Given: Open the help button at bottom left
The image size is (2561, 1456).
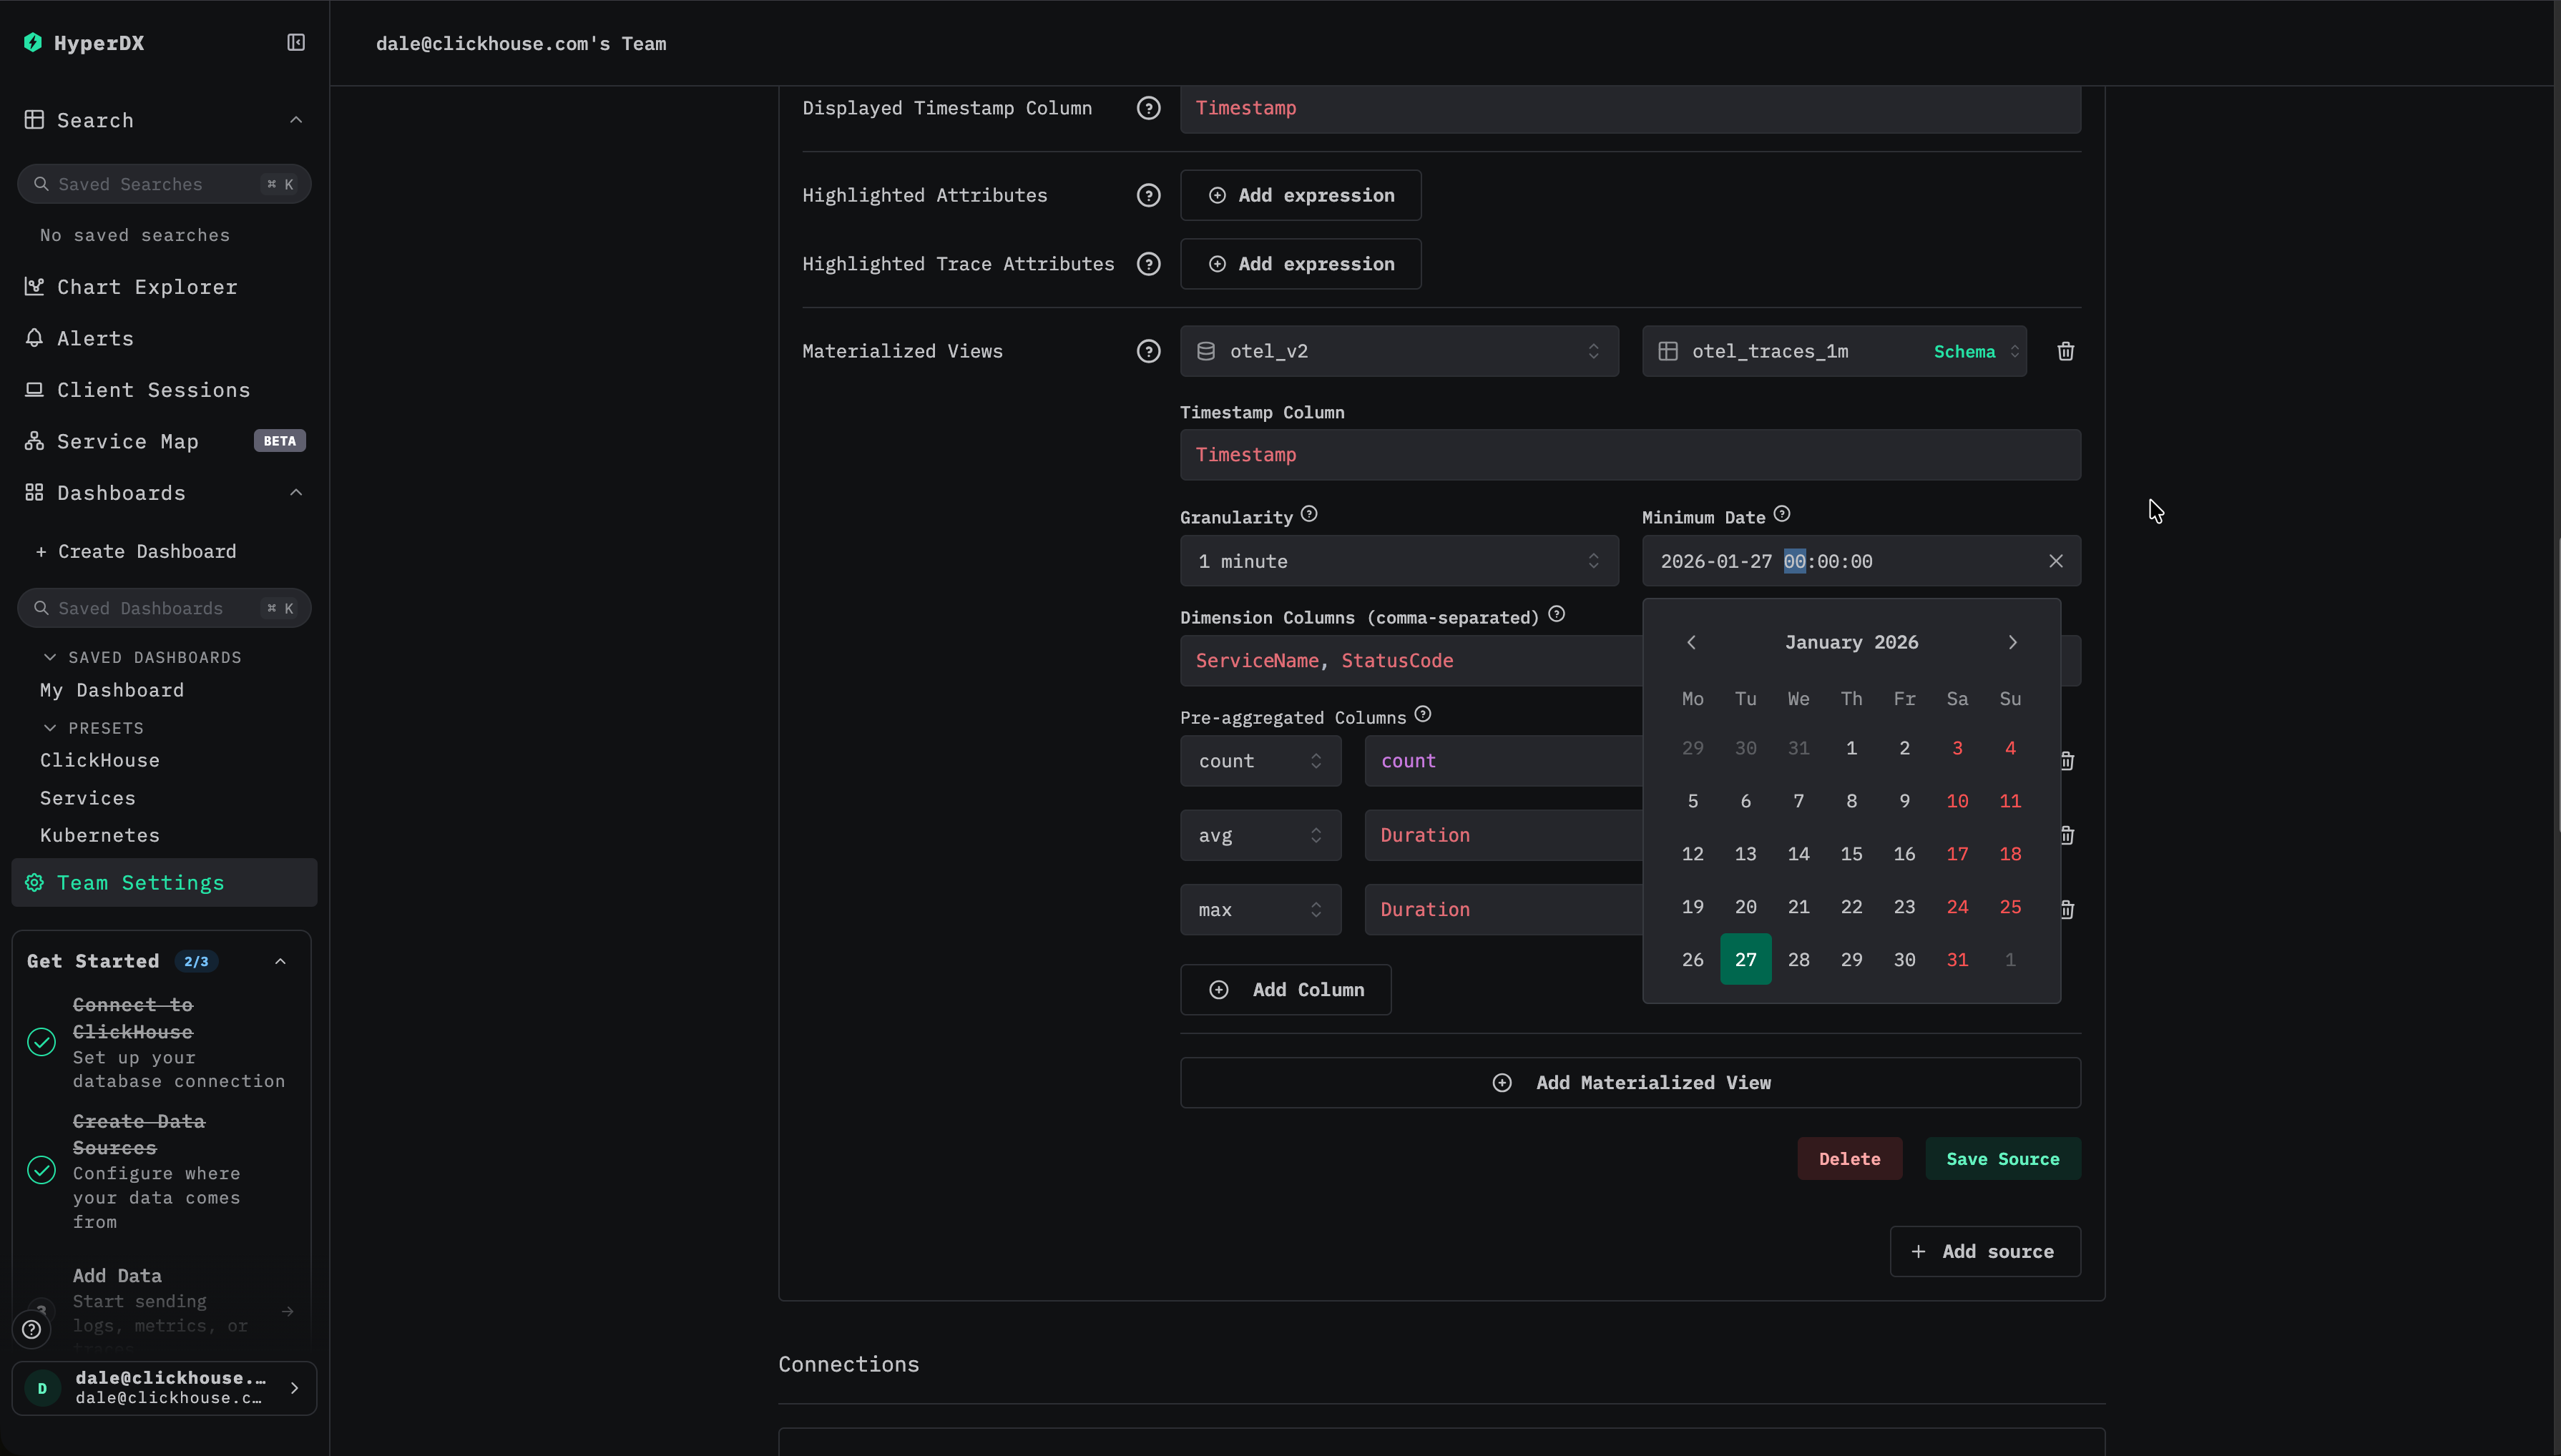Looking at the screenshot, I should [x=32, y=1329].
